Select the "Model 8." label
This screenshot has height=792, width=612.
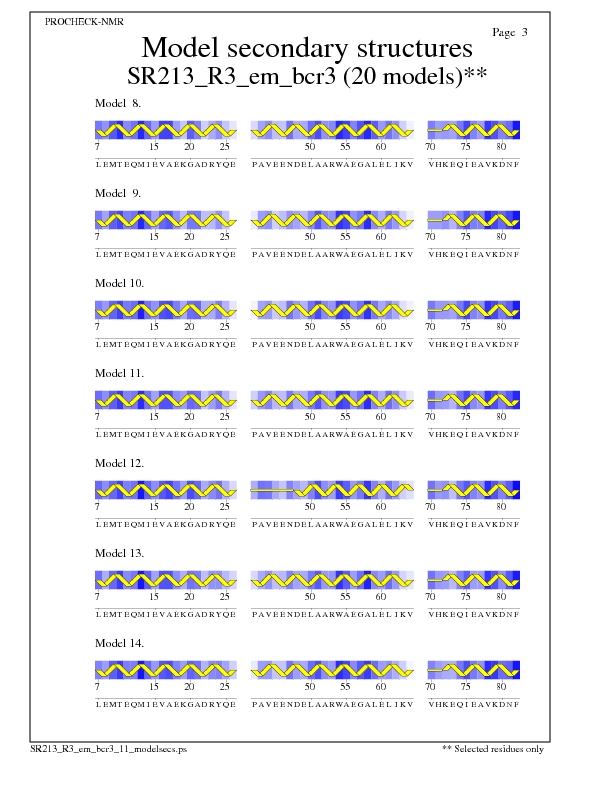(x=119, y=103)
